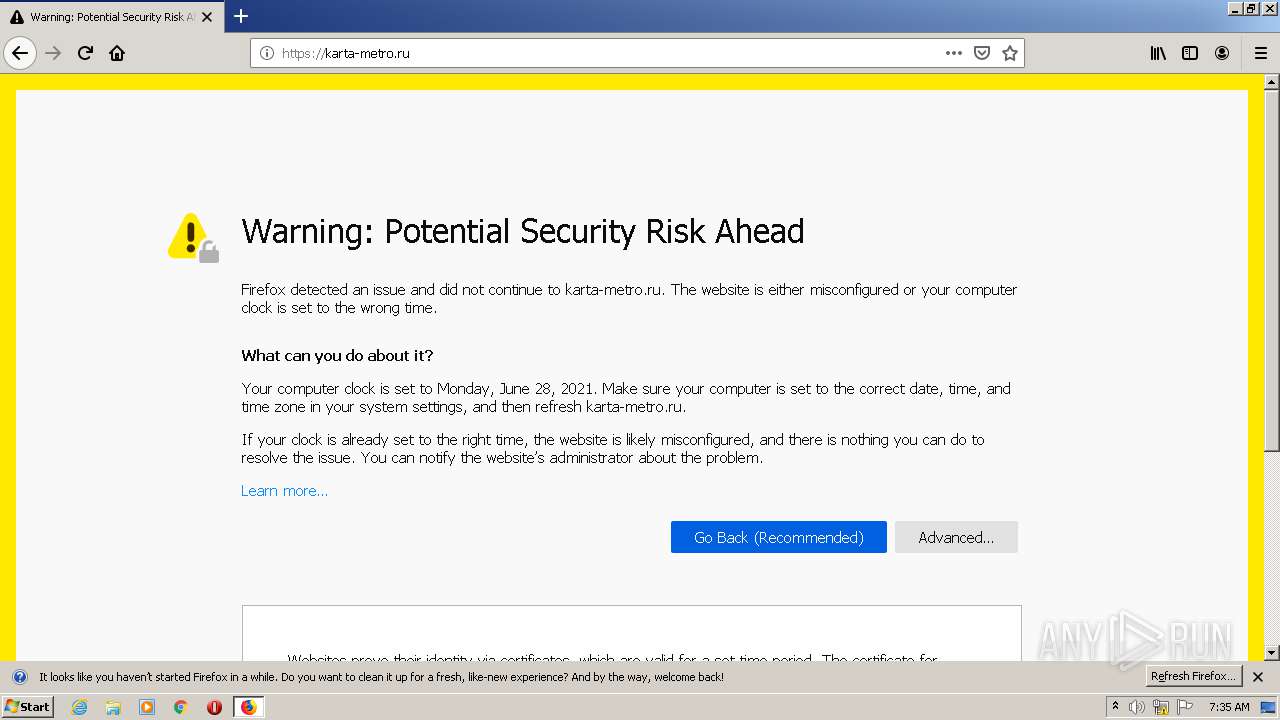Open the Windows Start menu
Image resolution: width=1280 pixels, height=720 pixels.
pyautogui.click(x=27, y=706)
